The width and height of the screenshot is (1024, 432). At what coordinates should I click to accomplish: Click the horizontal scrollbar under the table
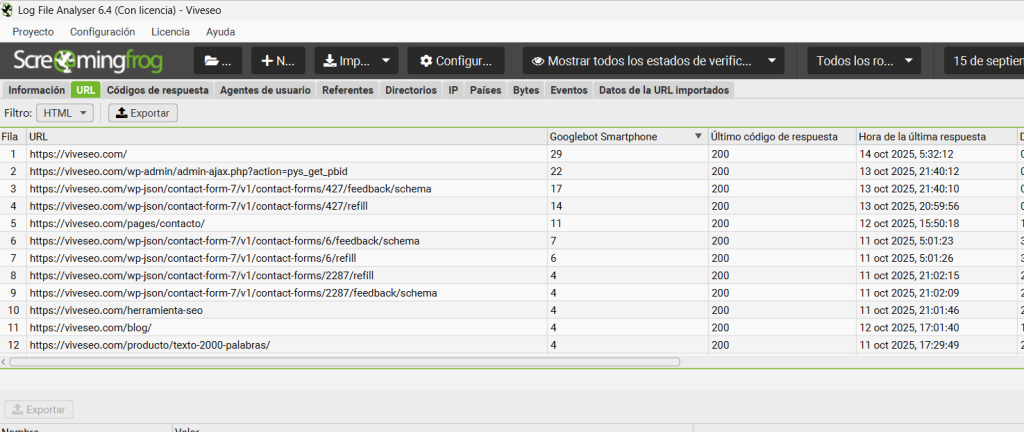click(350, 361)
